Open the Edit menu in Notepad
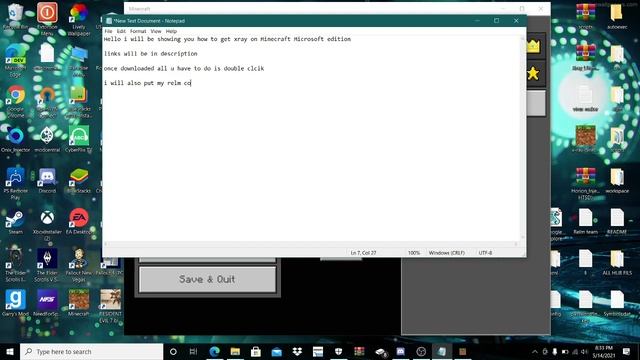Image resolution: width=640 pixels, height=360 pixels. (121, 31)
